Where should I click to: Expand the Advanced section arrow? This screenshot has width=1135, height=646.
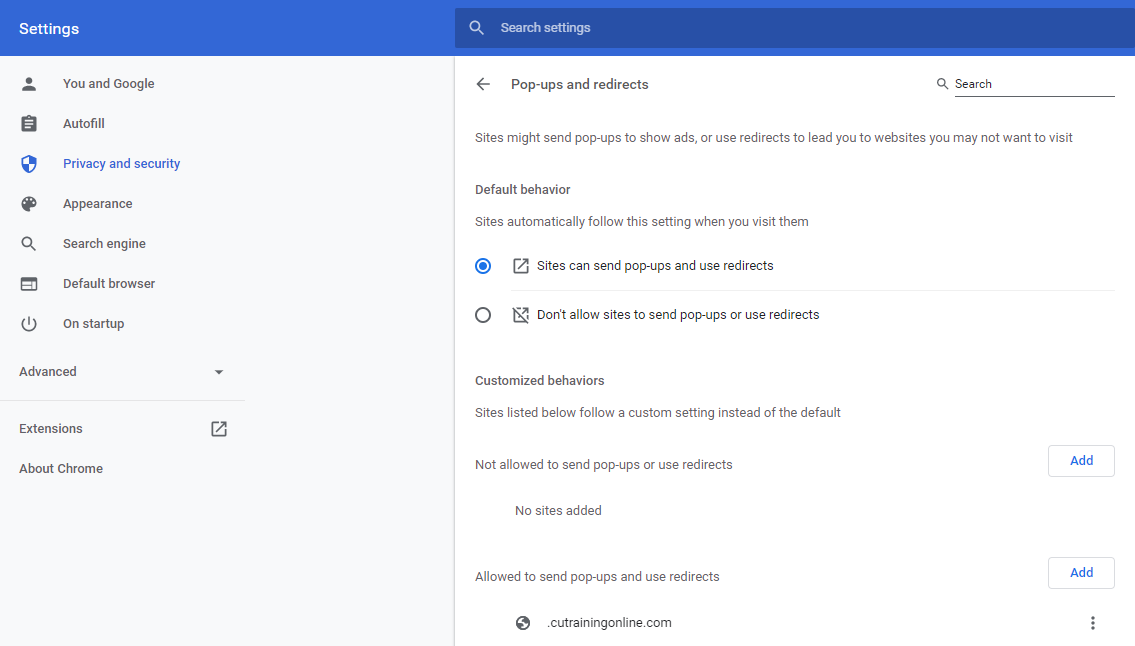pos(219,372)
